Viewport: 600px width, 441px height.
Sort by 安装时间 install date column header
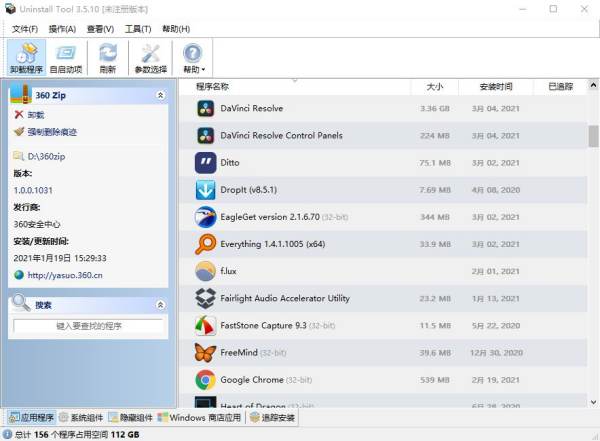tap(496, 87)
